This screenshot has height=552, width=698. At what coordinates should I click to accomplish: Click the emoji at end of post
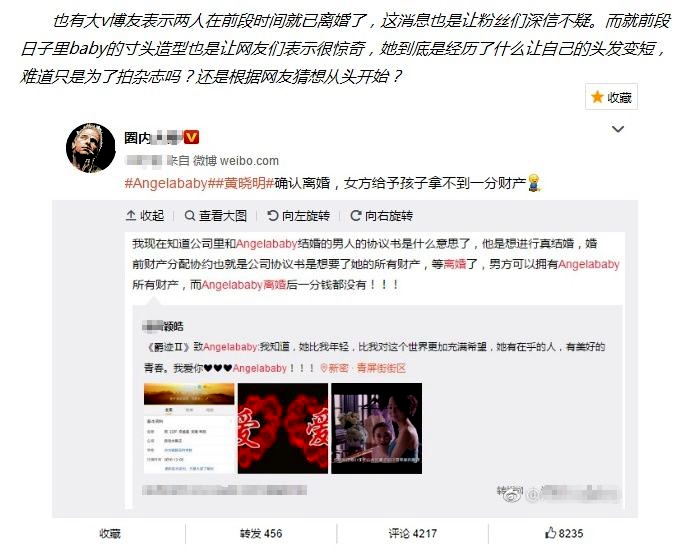tap(534, 183)
